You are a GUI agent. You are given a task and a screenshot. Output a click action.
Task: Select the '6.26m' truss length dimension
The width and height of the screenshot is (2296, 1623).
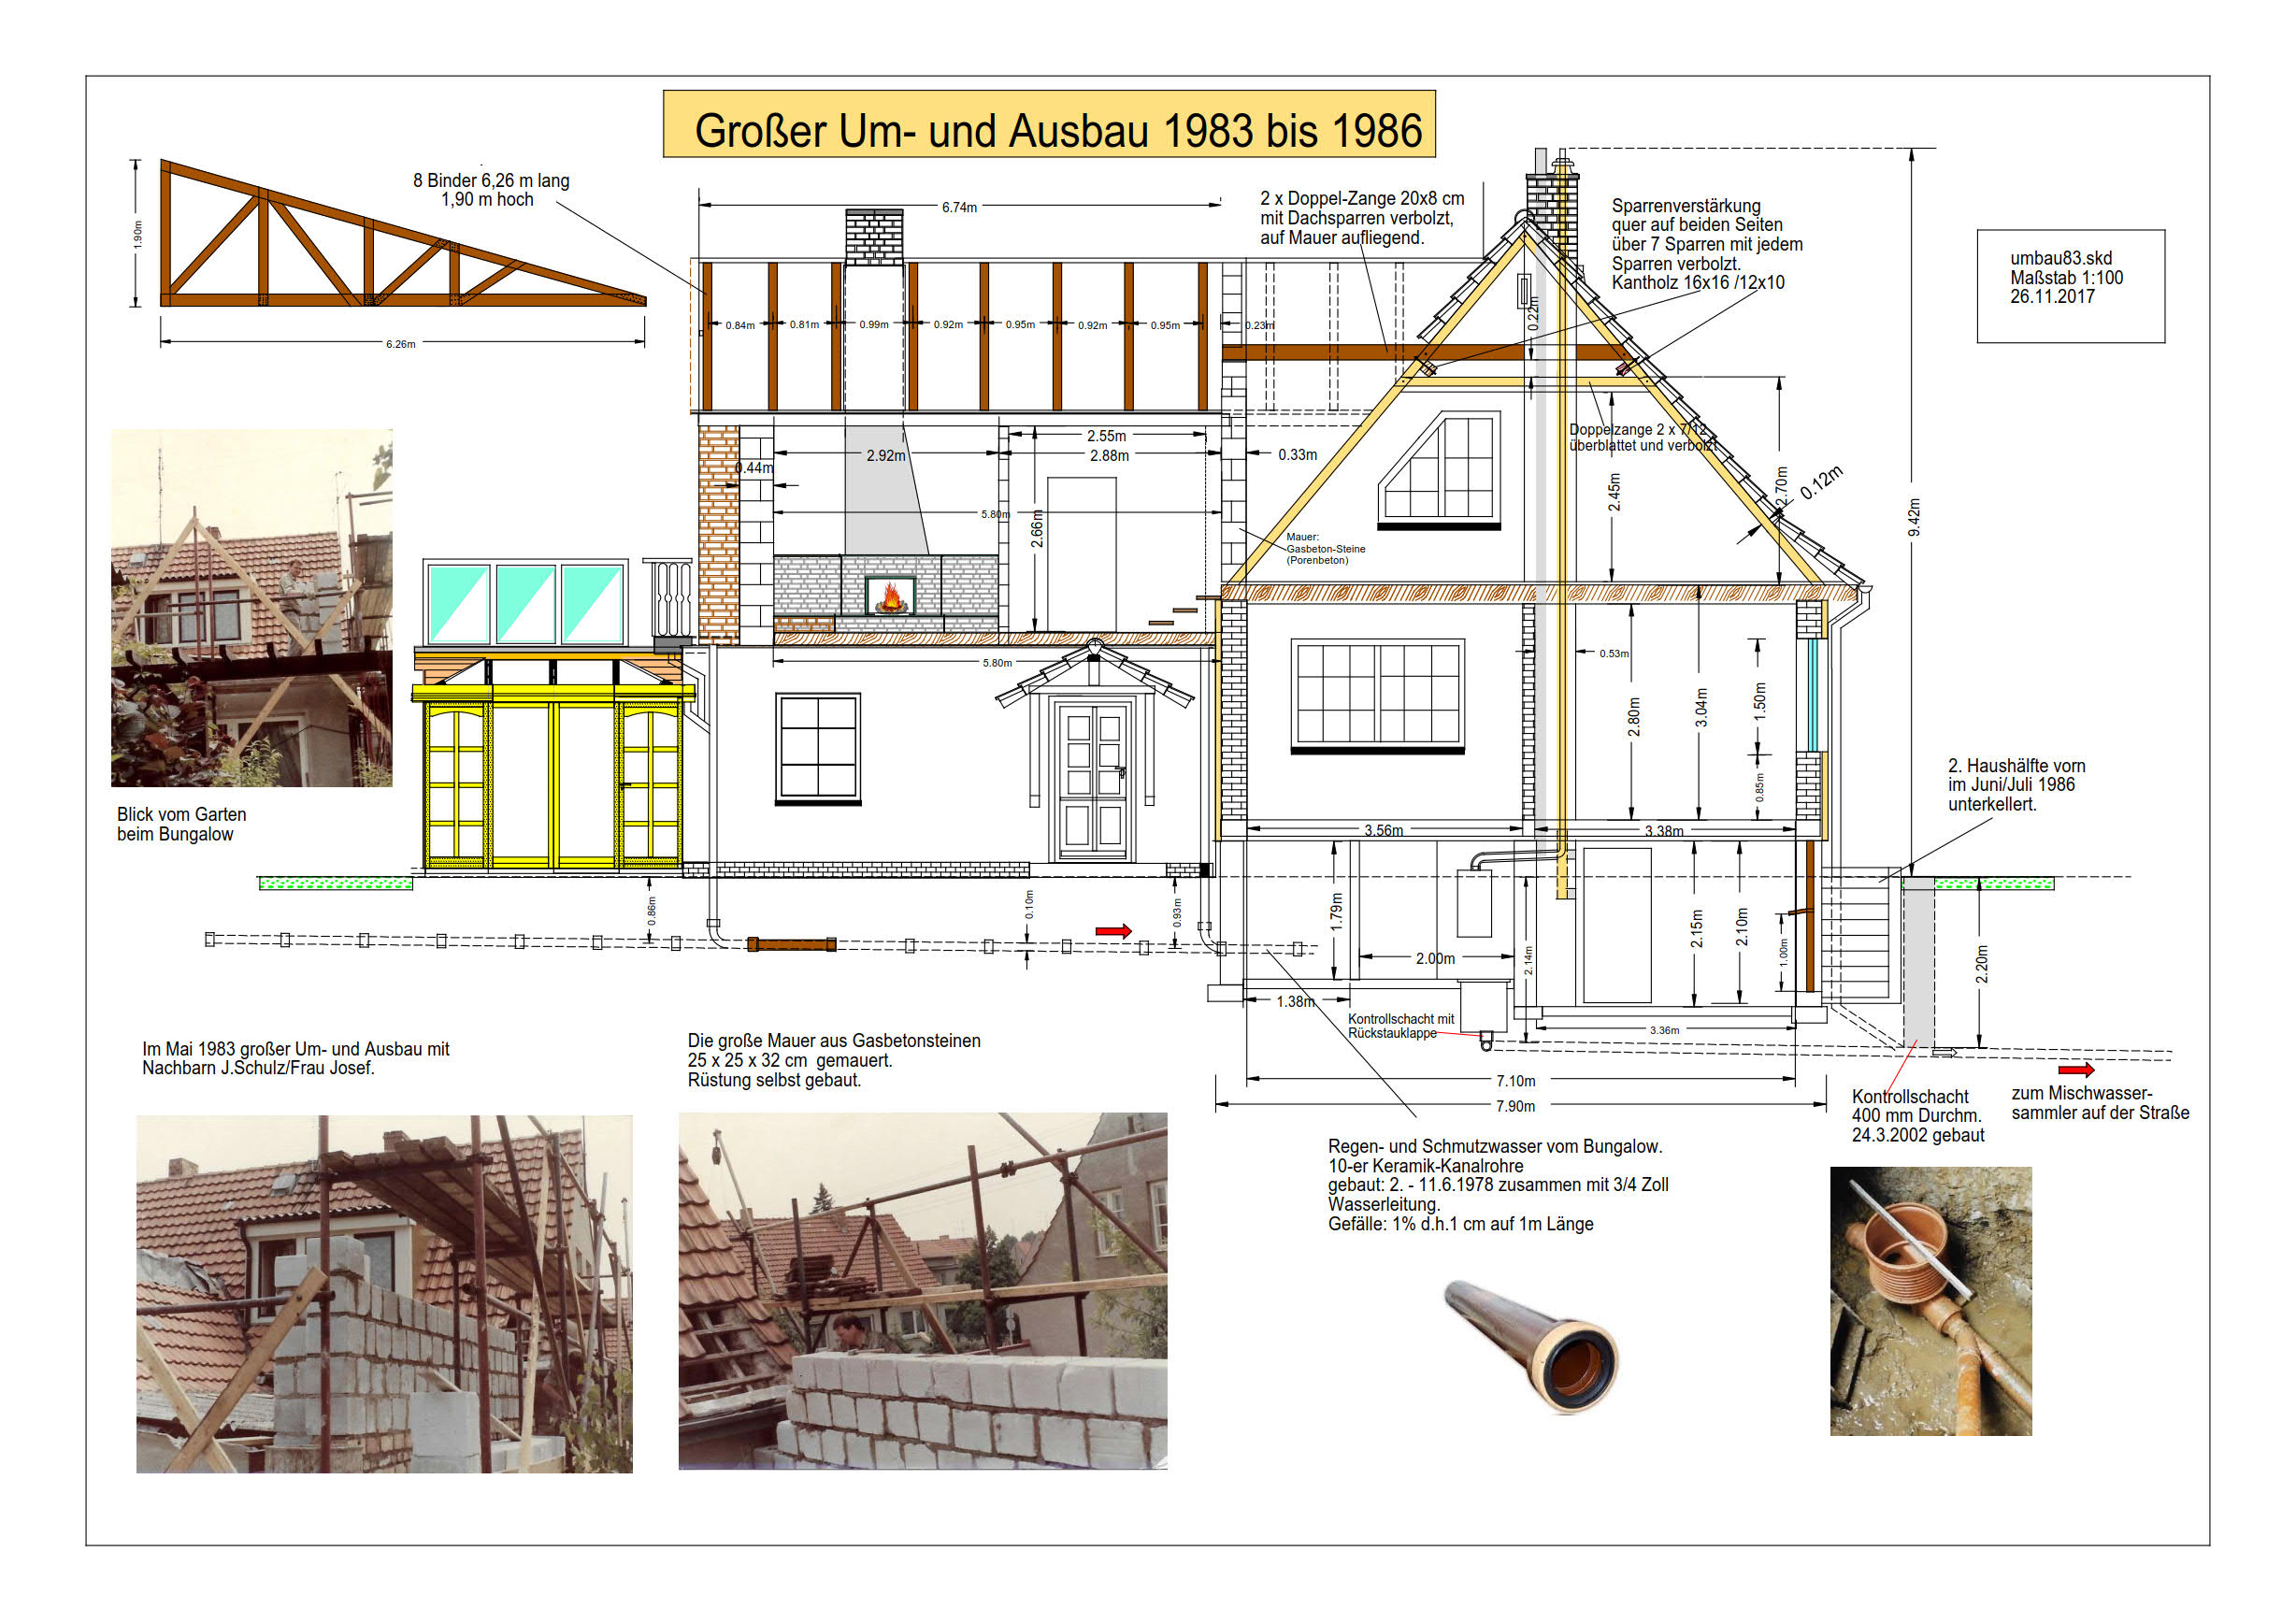400,344
